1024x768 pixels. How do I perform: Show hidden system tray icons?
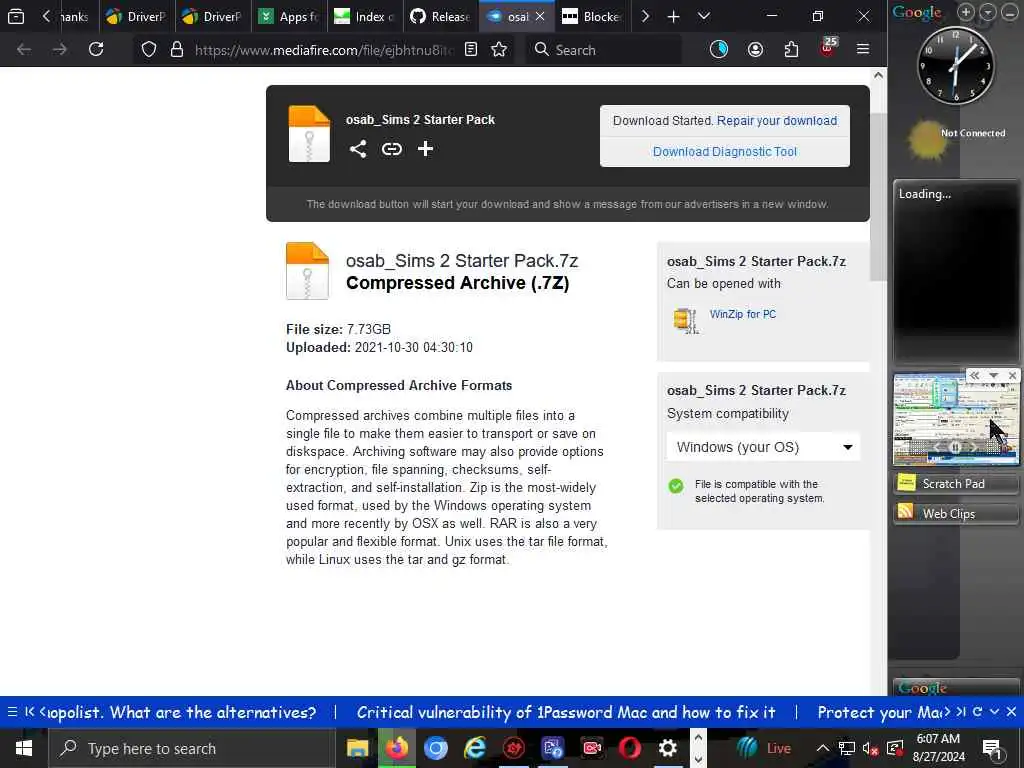(823, 748)
